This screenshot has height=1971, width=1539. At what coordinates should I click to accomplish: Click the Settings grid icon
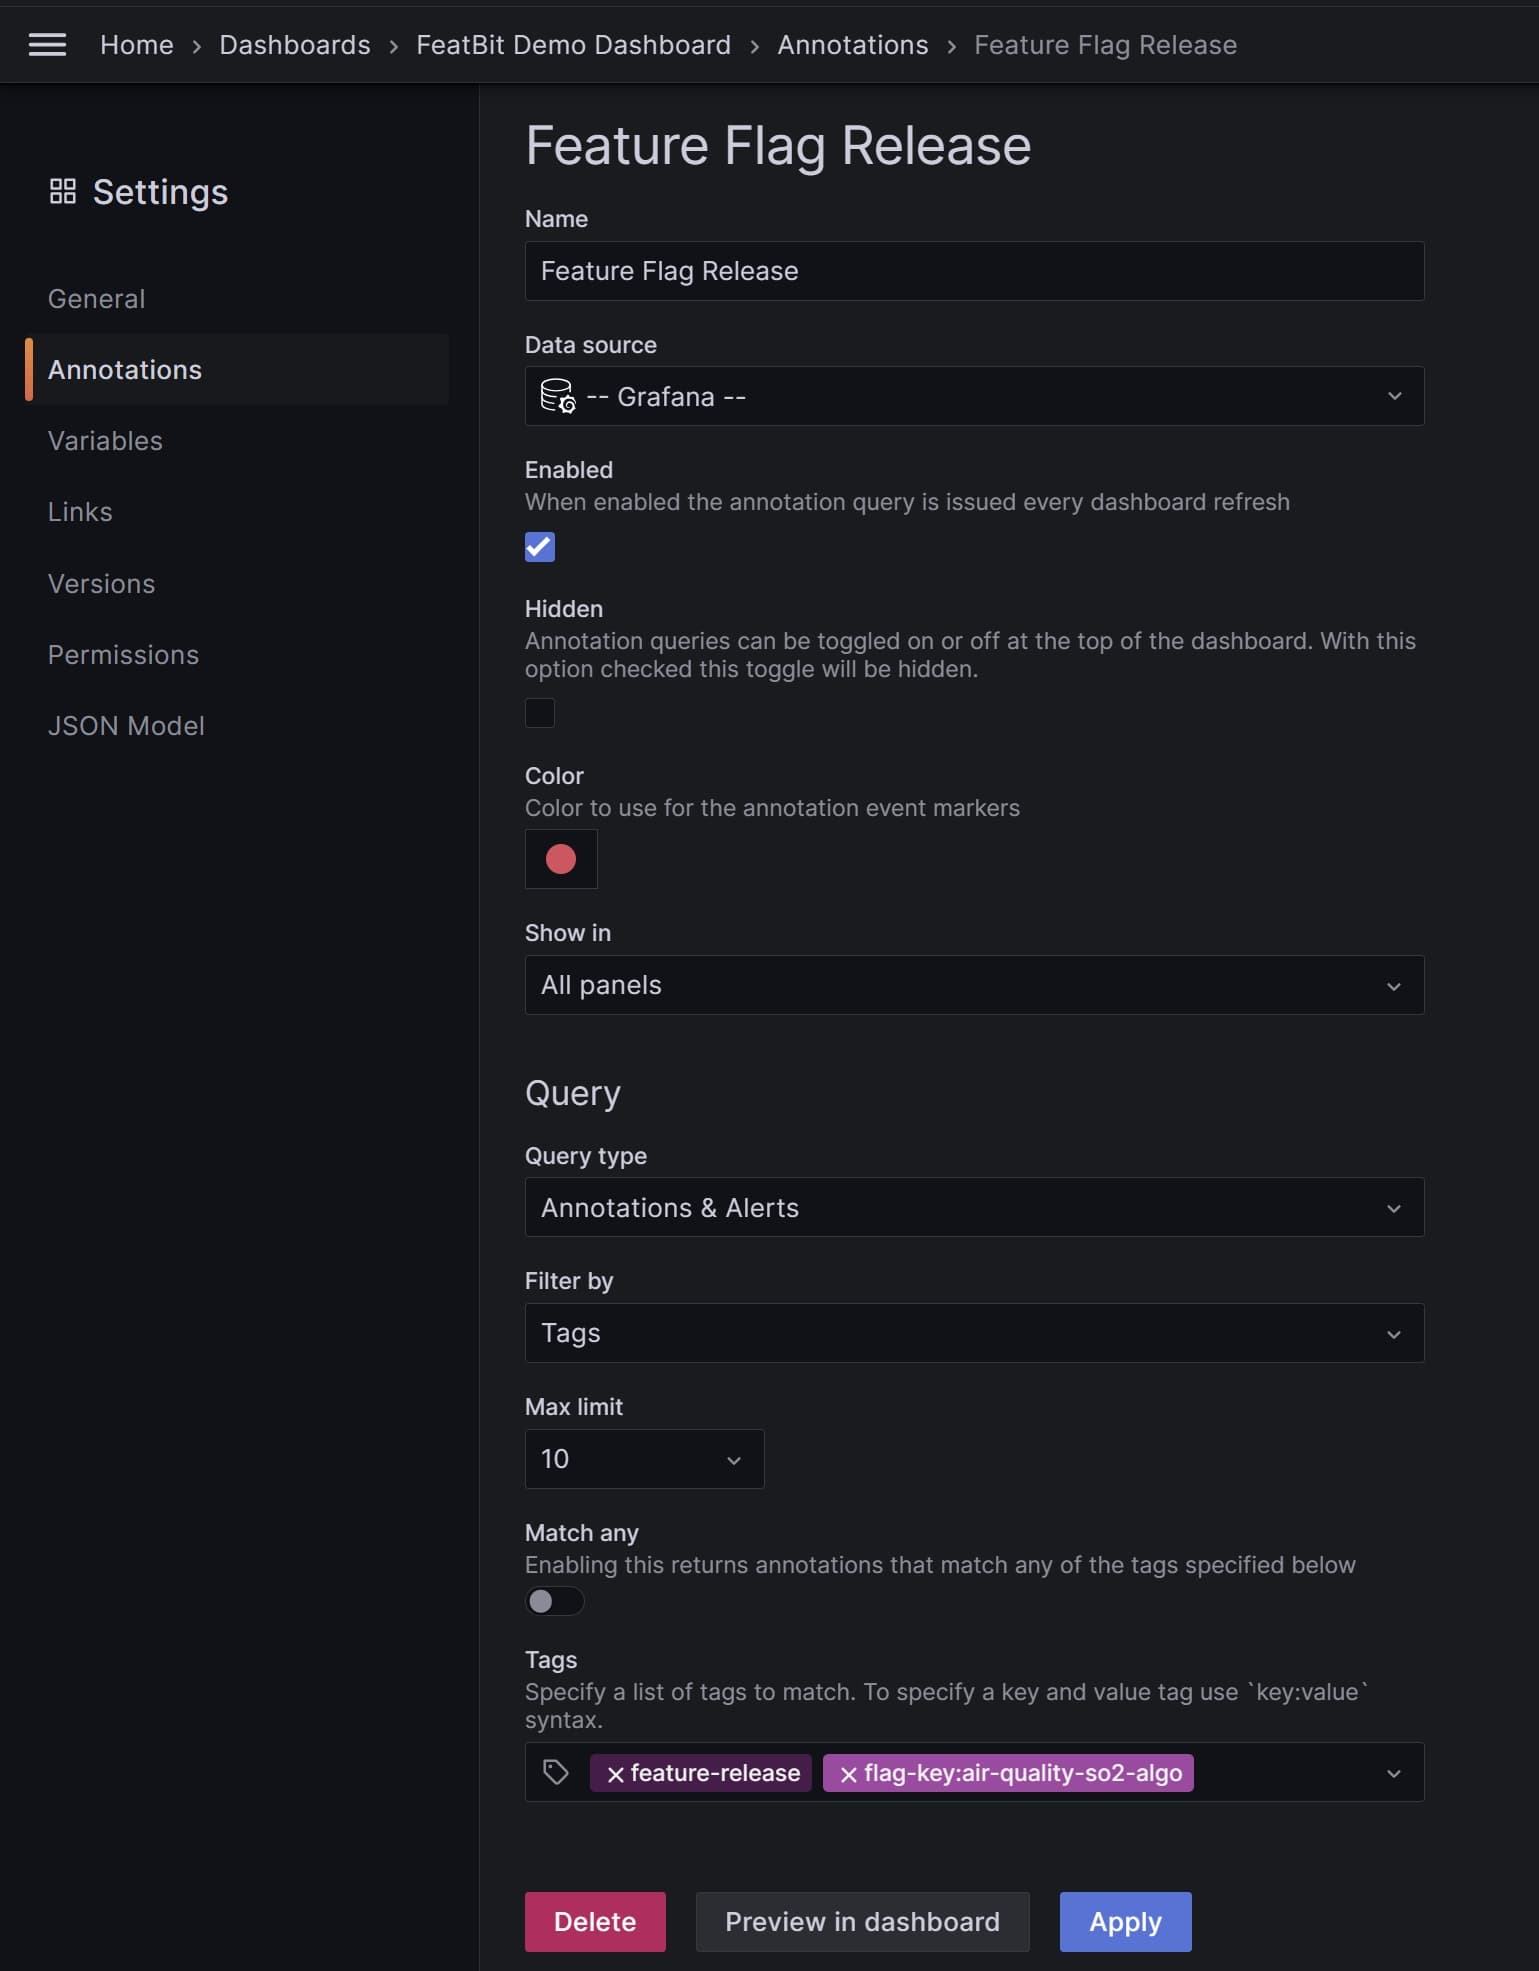(63, 191)
